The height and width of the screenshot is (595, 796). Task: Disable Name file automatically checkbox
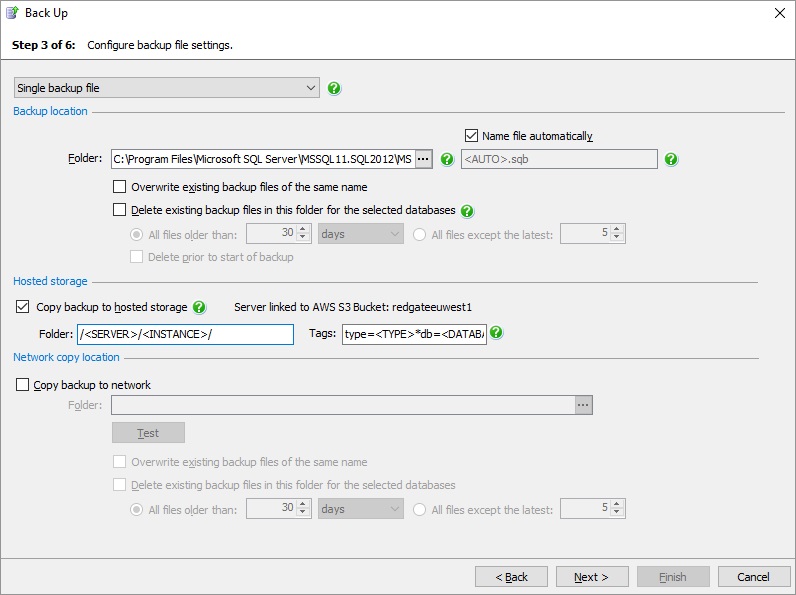(472, 136)
